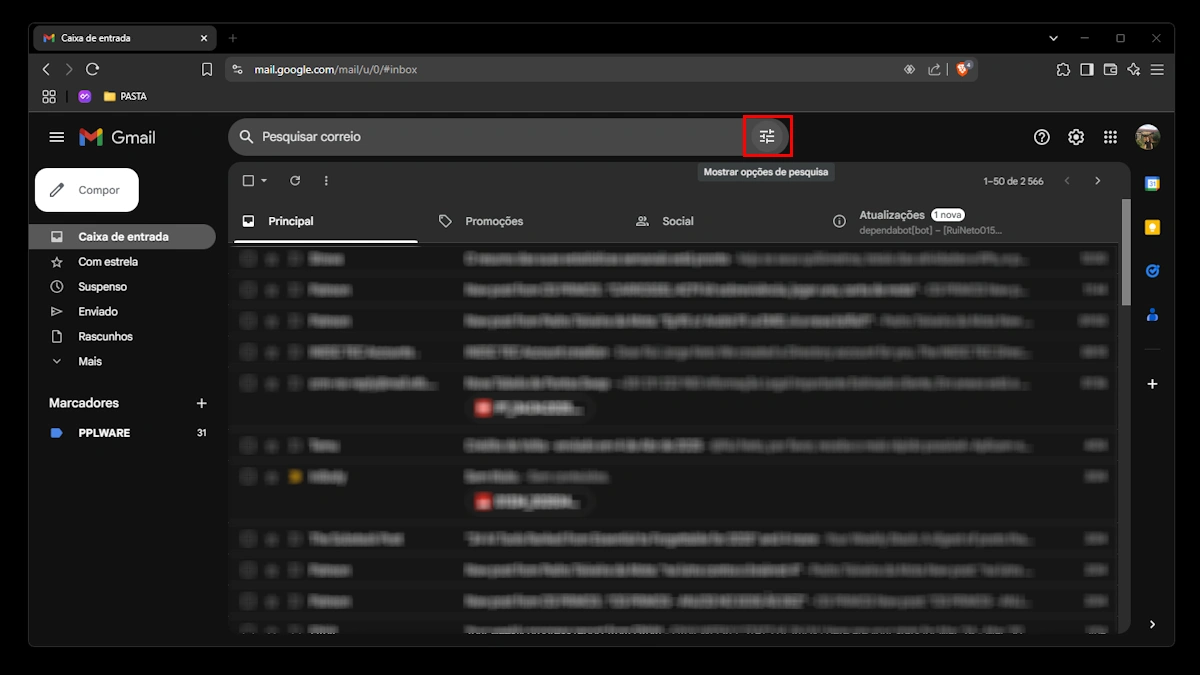The width and height of the screenshot is (1200, 675).
Task: Expand the Mais section in sidebar
Action: coord(90,361)
